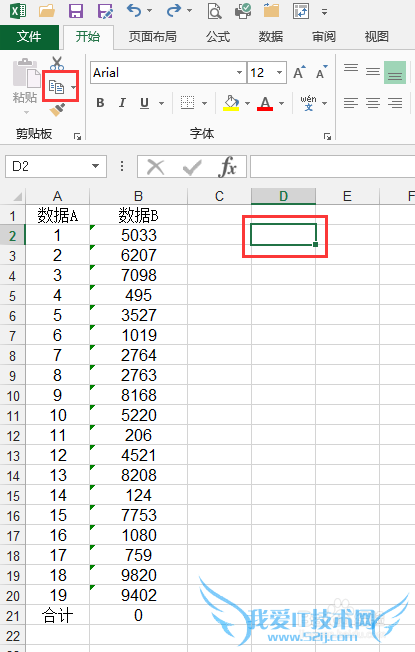
Task: Click the Save As disk-with-pencil icon
Action: point(105,11)
